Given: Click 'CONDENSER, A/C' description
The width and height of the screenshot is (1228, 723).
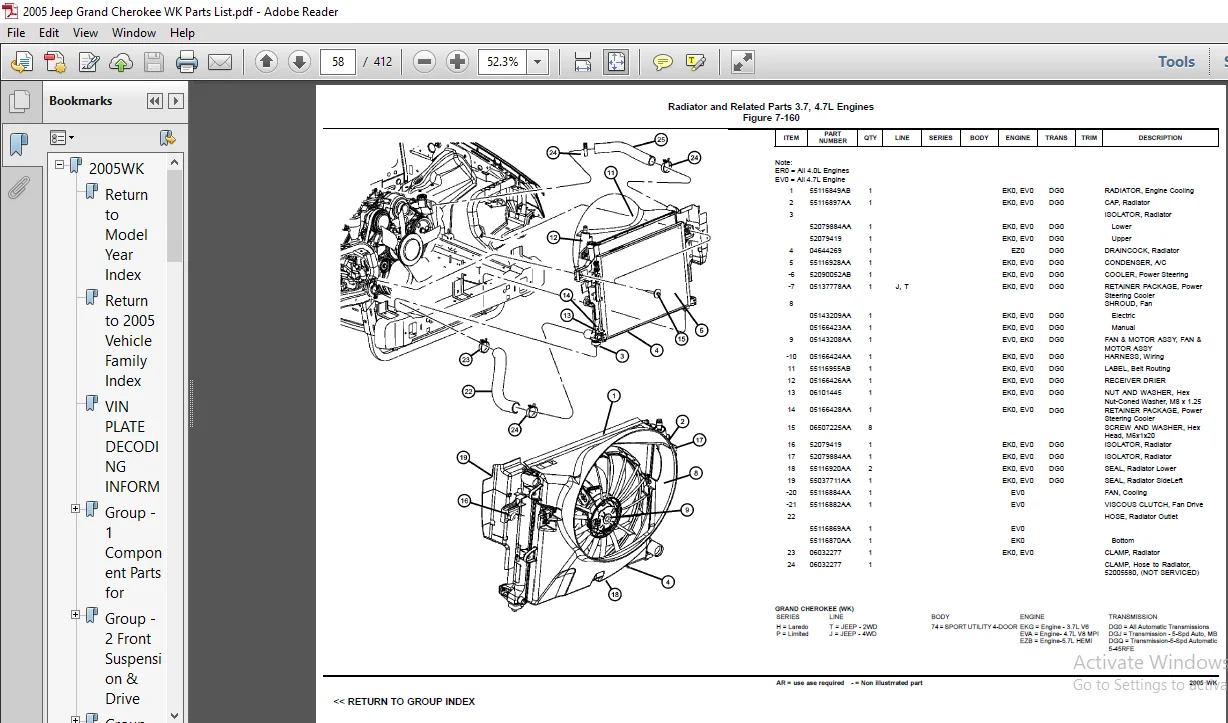Looking at the screenshot, I should coord(1134,262).
